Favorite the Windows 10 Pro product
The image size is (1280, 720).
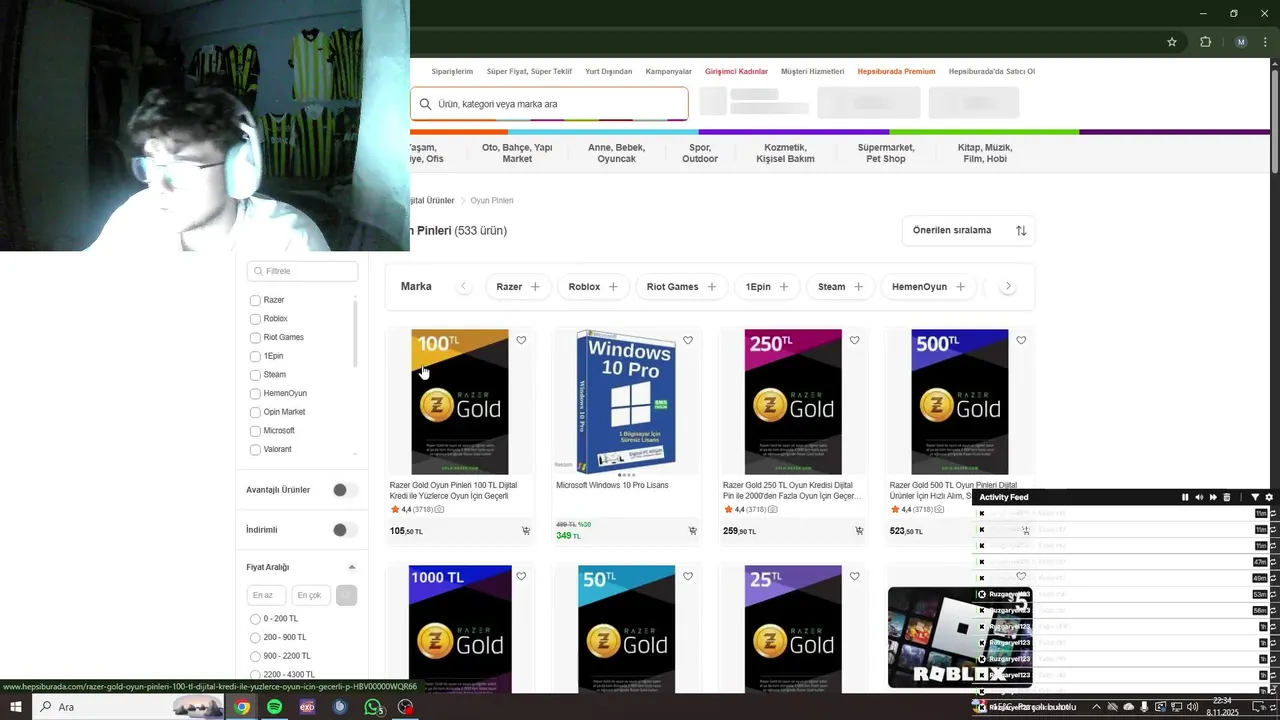click(x=688, y=340)
